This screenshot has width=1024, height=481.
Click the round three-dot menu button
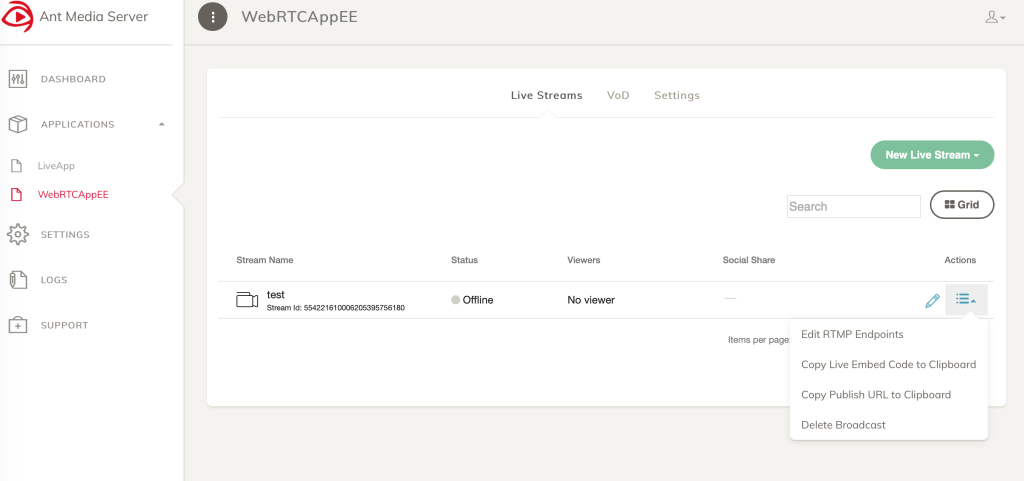(213, 17)
